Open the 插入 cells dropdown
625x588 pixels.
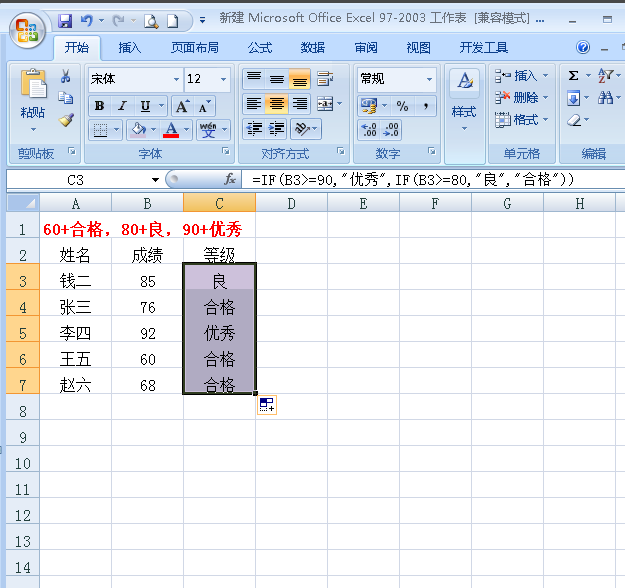pos(545,75)
